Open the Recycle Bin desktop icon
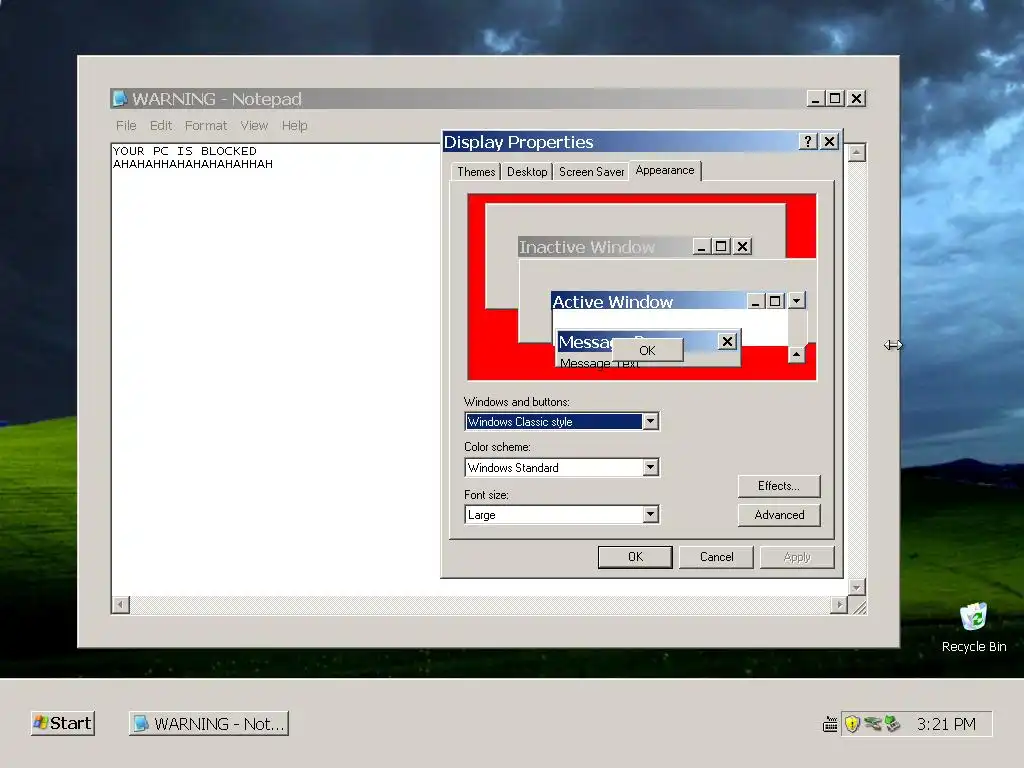The image size is (1024, 768). [974, 628]
